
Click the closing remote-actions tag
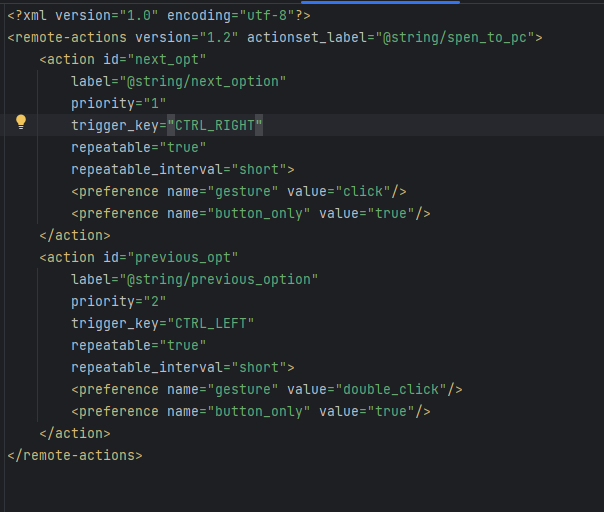pos(75,455)
